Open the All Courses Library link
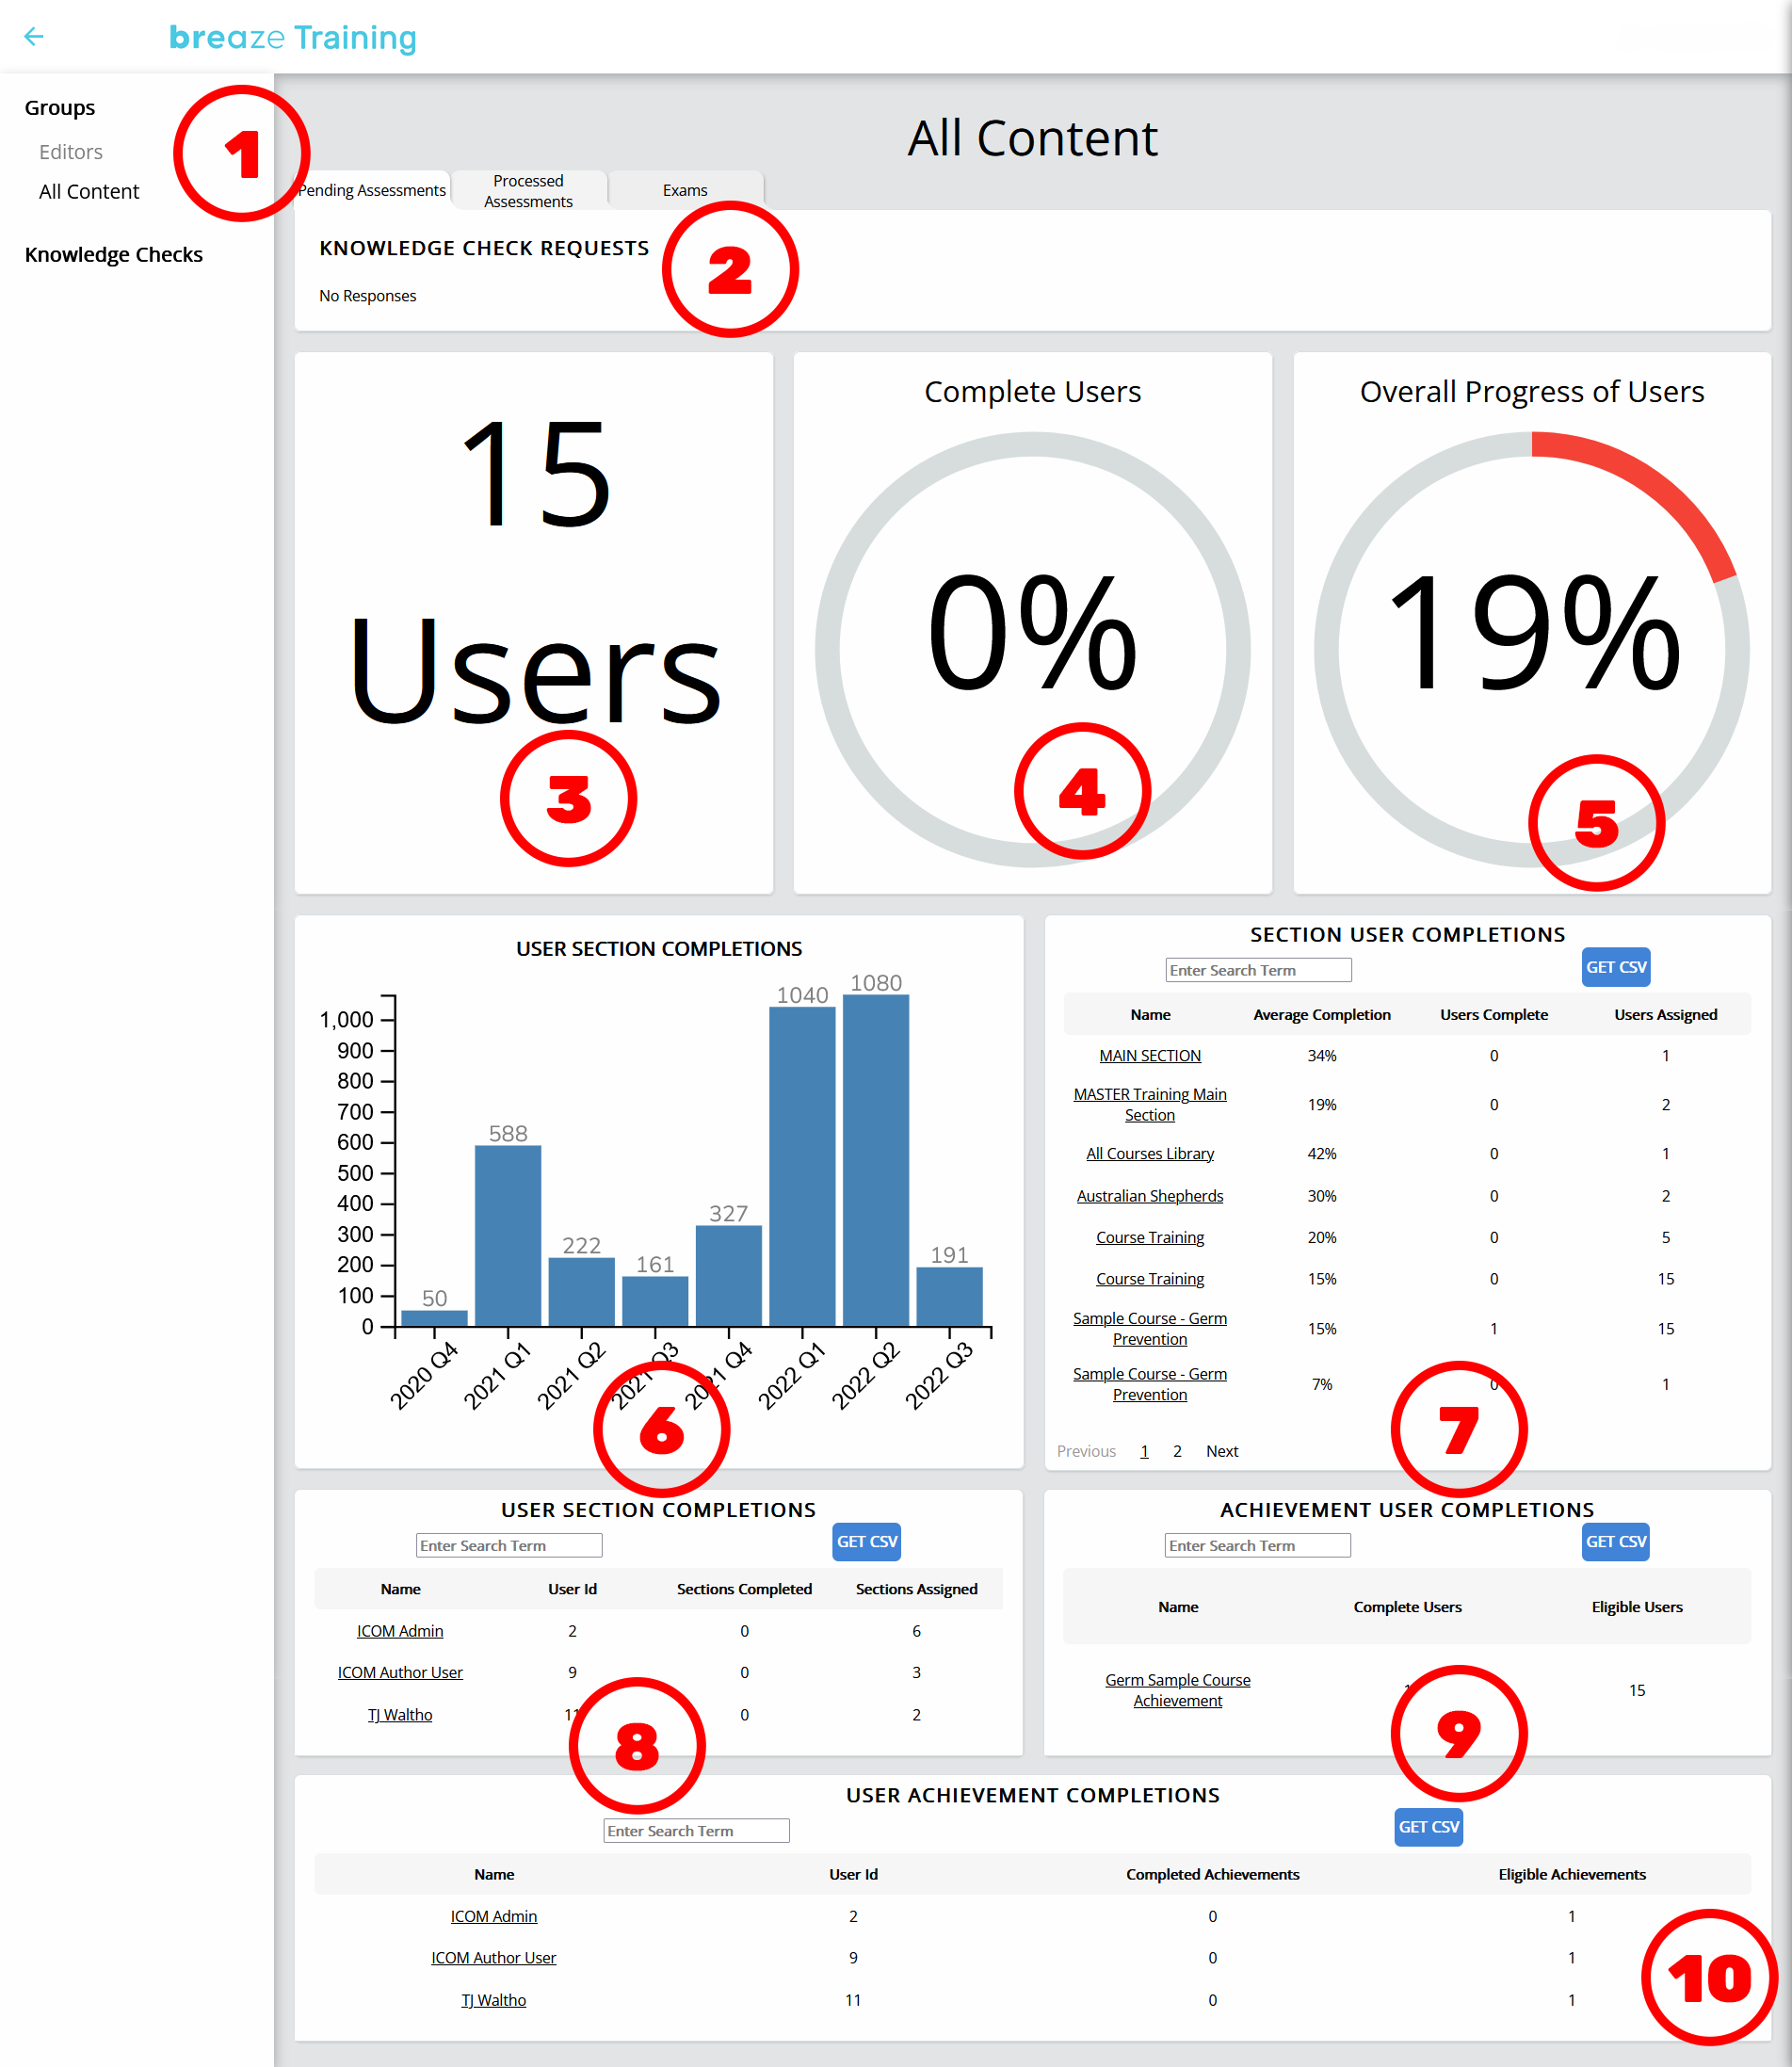 click(1150, 1153)
